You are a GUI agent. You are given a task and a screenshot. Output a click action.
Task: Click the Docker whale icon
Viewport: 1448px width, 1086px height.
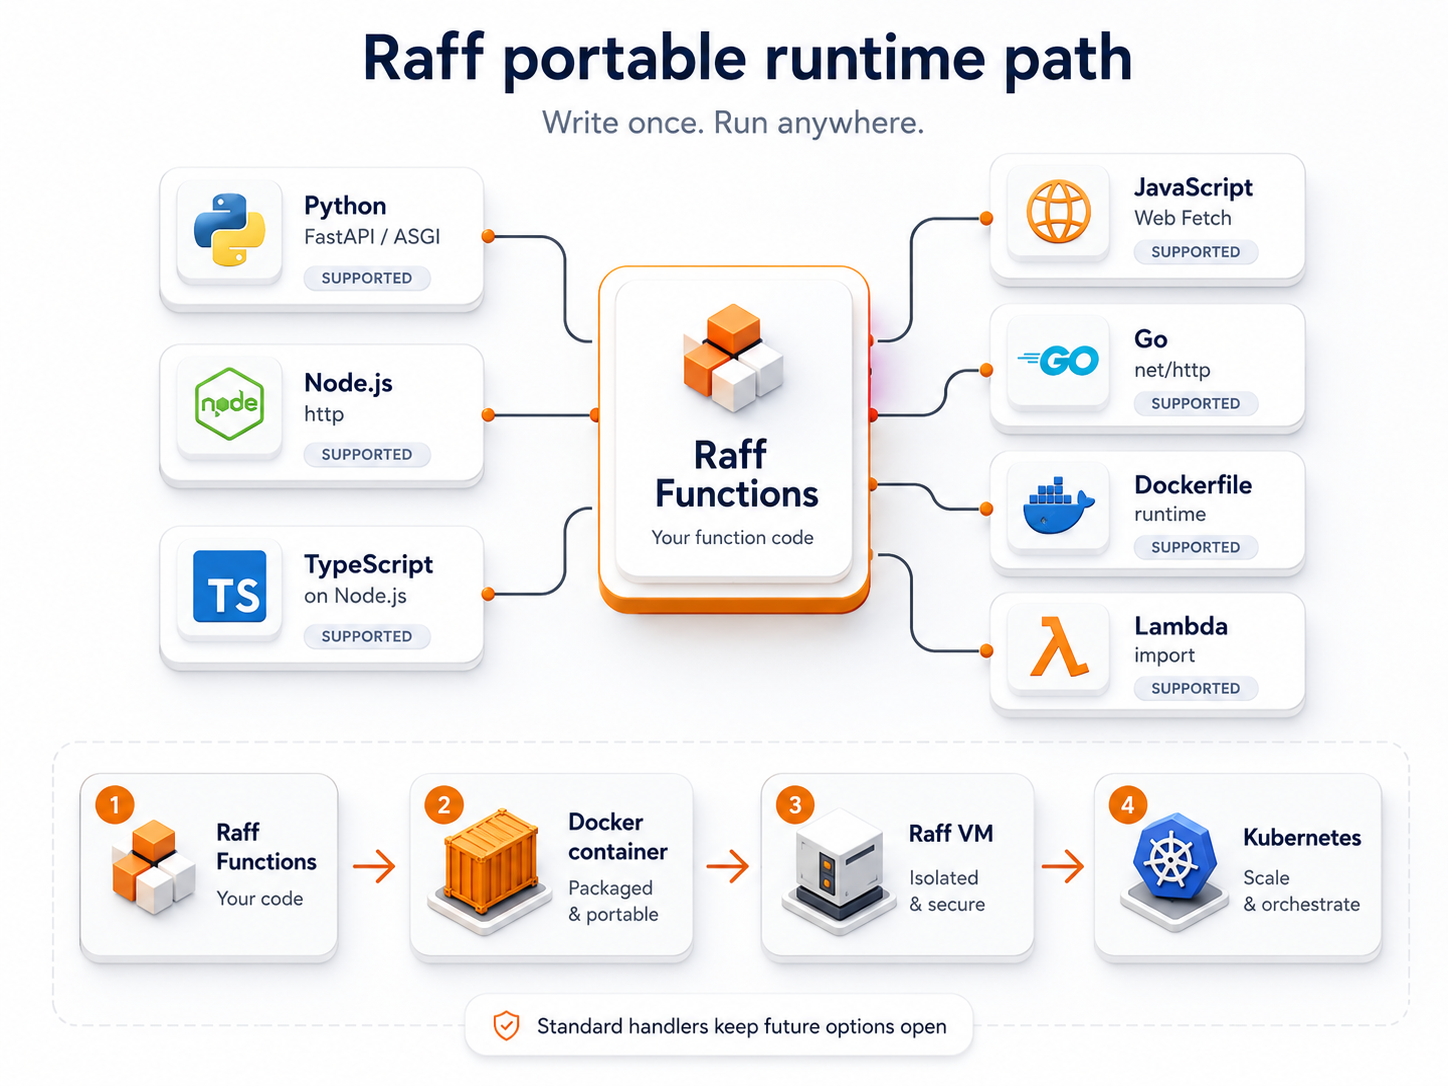coord(1058,506)
